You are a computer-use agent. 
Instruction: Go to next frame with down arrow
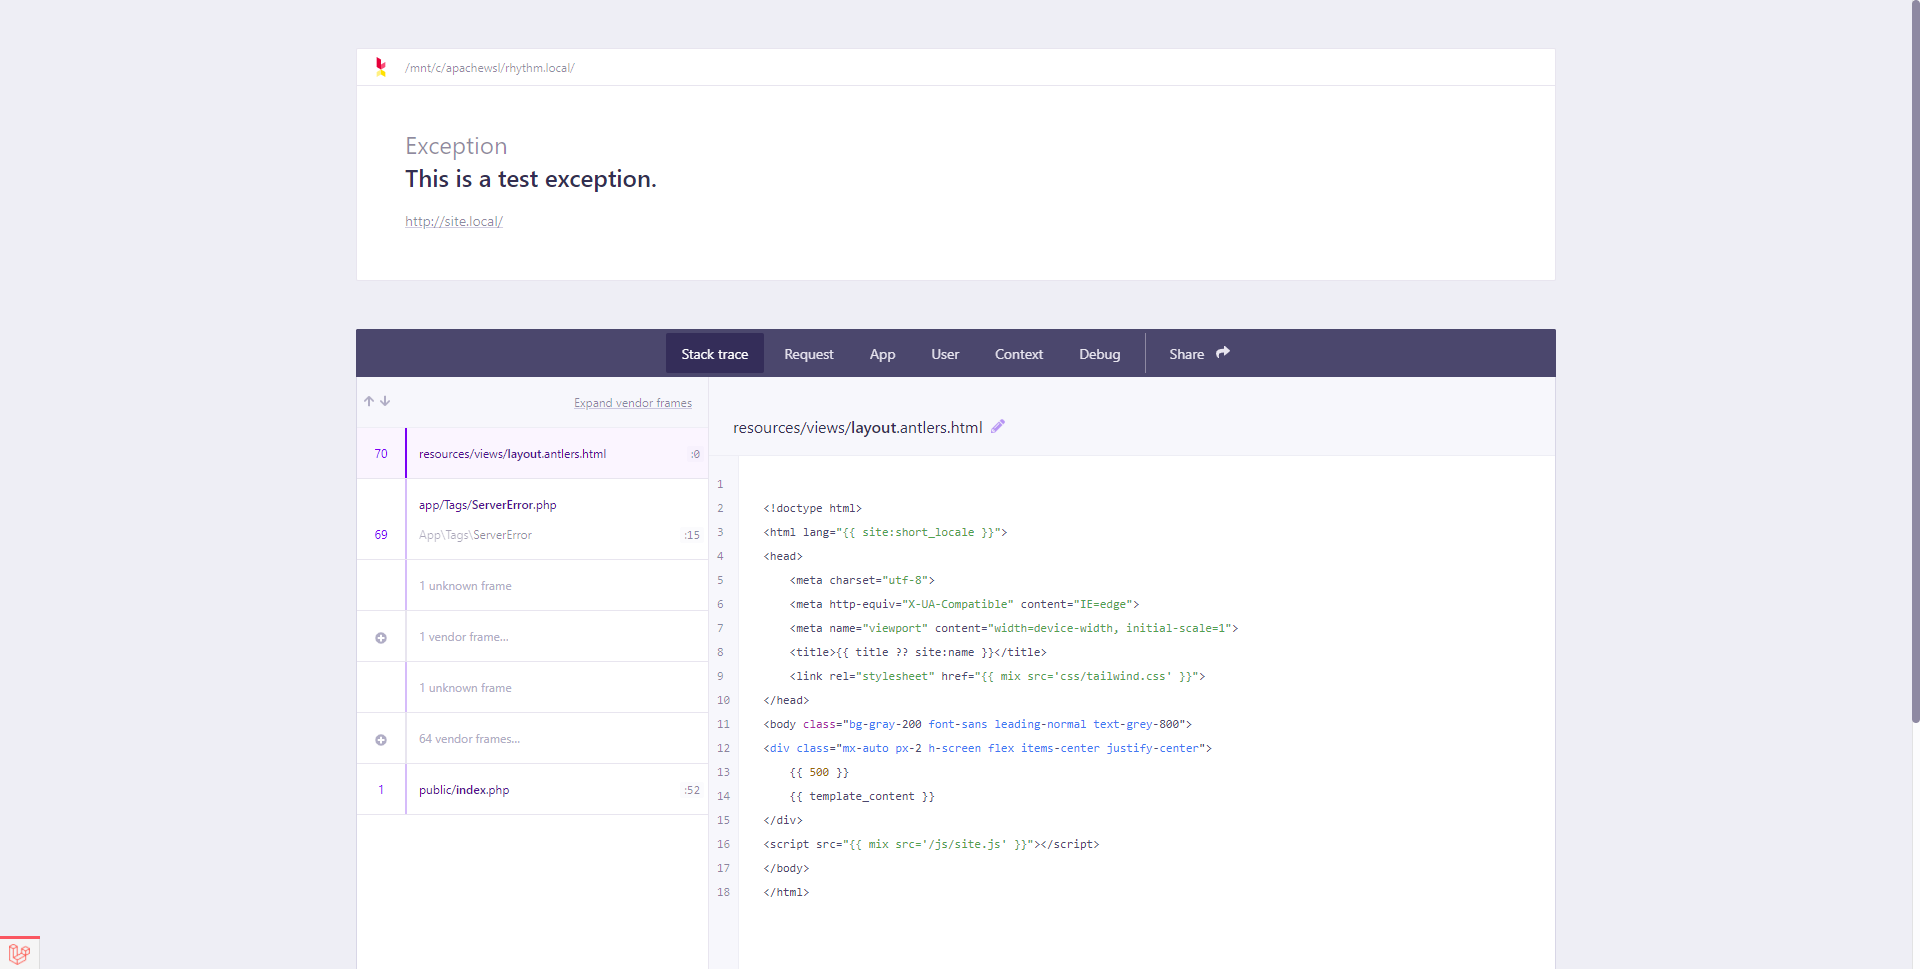click(x=385, y=401)
